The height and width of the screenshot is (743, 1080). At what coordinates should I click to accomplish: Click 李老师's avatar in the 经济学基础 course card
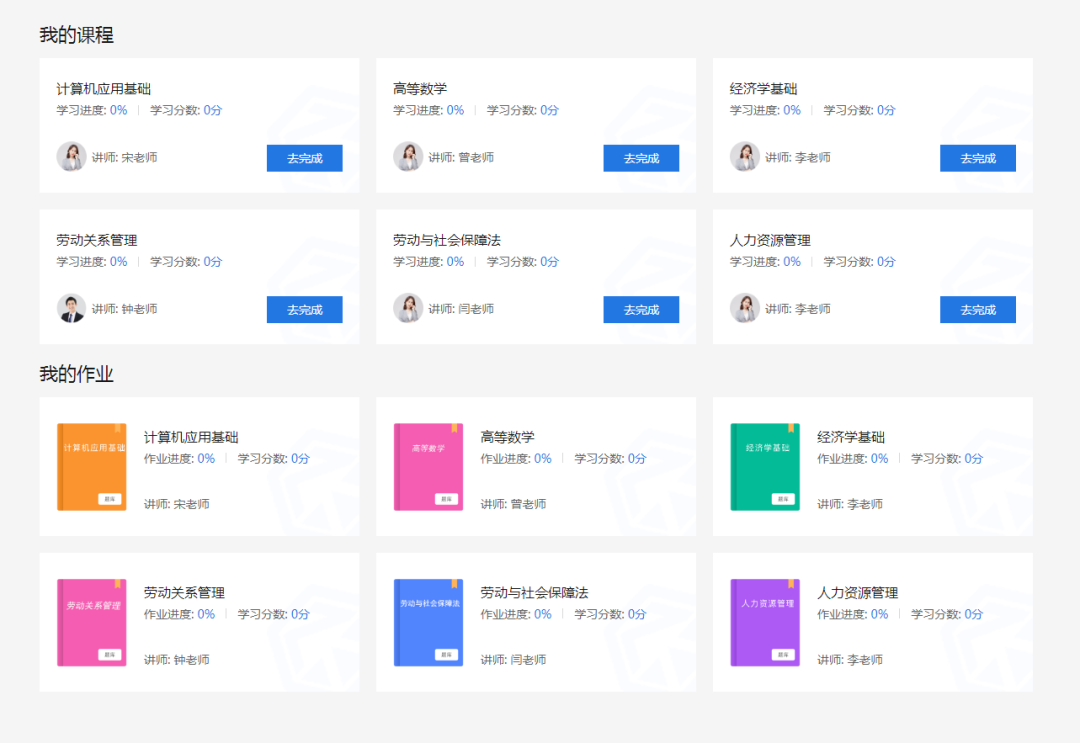745,157
